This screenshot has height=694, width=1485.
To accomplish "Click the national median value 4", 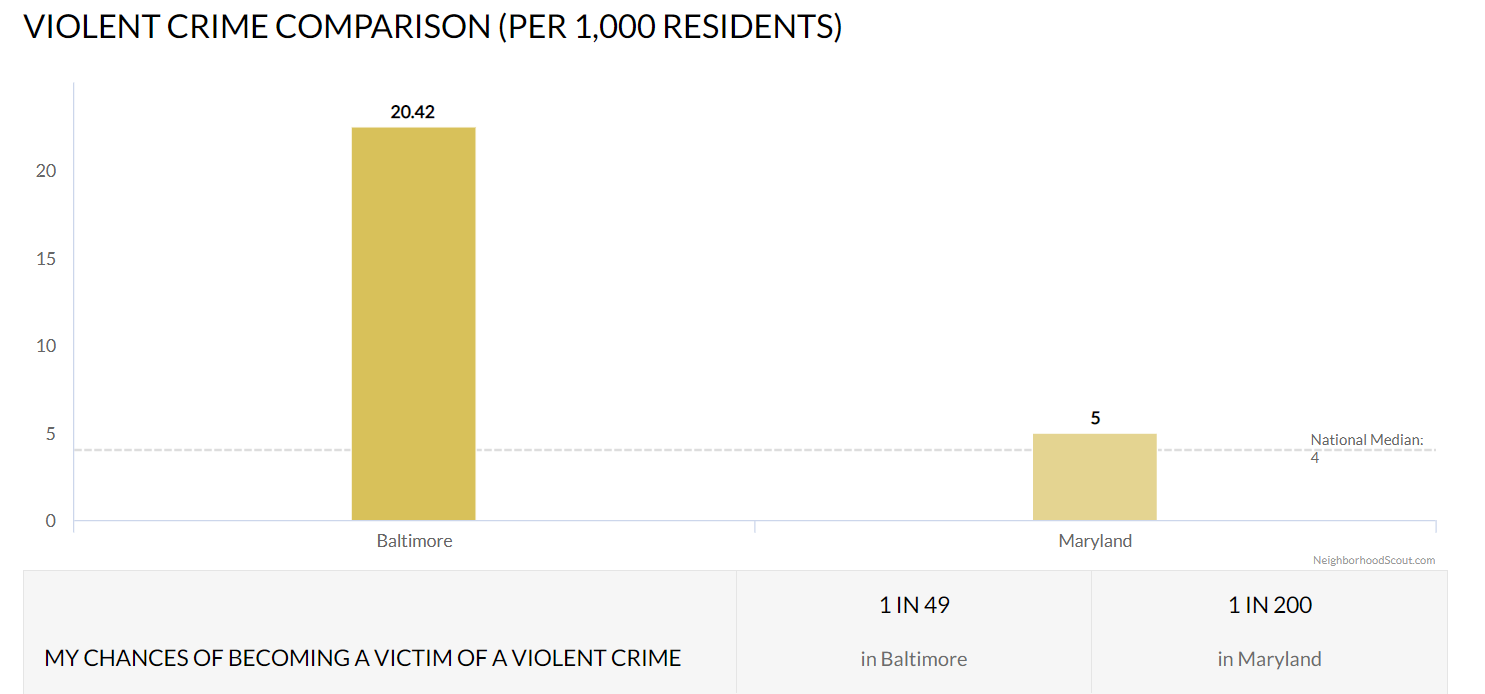I will [1315, 458].
